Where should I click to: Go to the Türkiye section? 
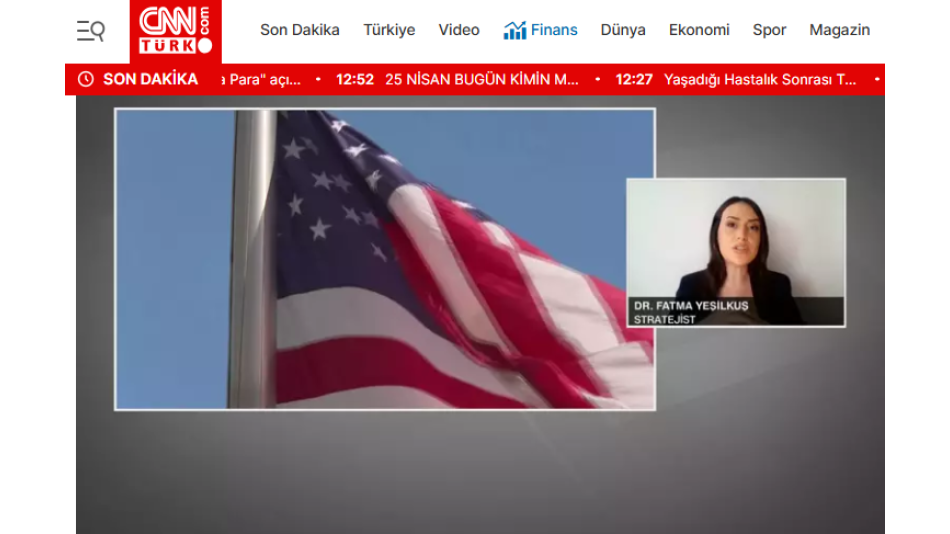389,30
